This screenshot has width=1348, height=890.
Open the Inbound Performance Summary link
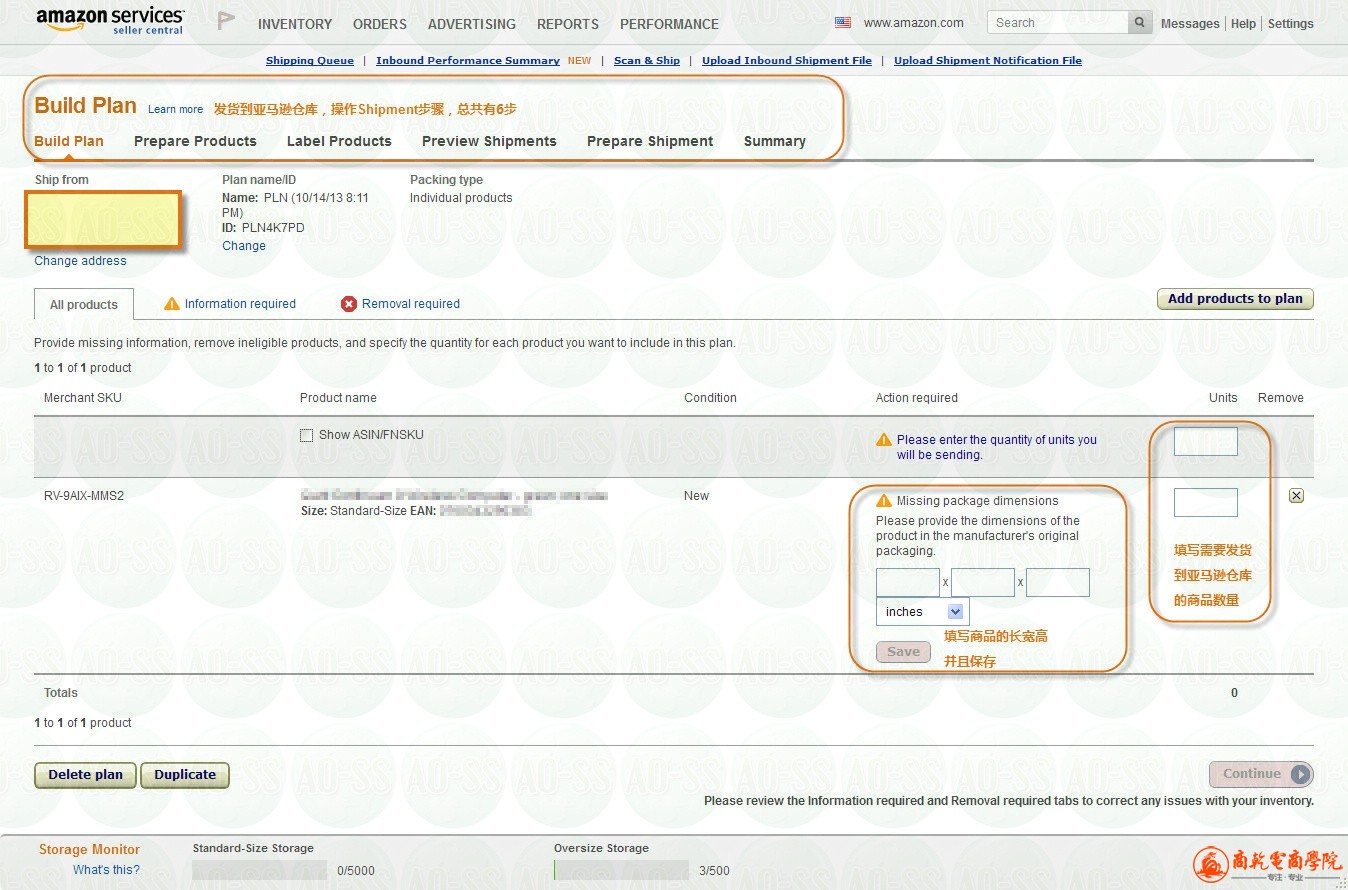[x=468, y=61]
